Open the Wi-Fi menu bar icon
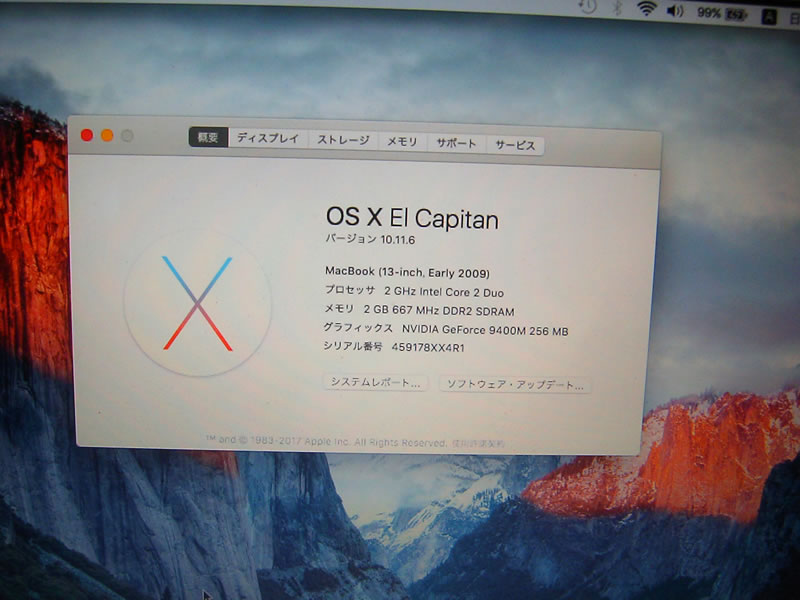 pos(646,9)
